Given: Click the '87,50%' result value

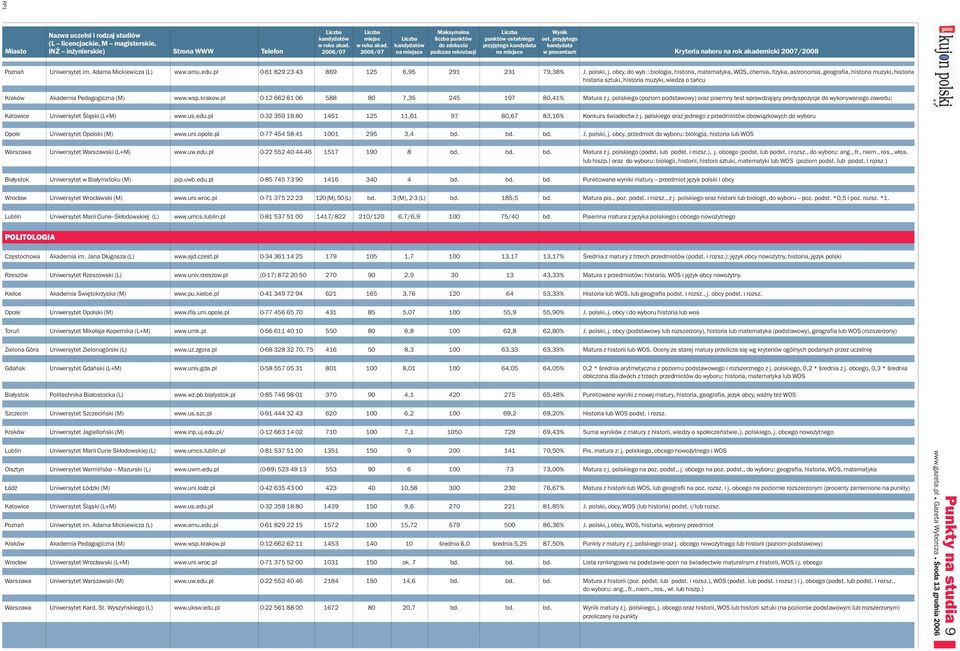Looking at the screenshot, I should tap(553, 544).
